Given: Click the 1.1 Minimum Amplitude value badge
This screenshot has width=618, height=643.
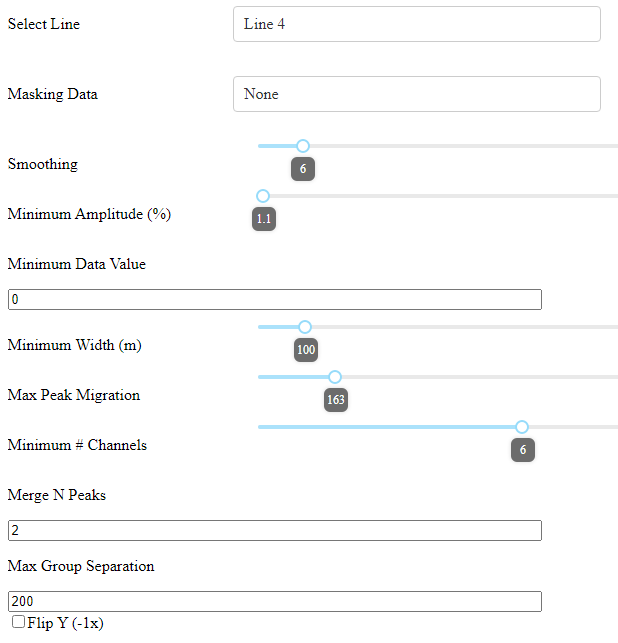Looking at the screenshot, I should click(x=263, y=219).
